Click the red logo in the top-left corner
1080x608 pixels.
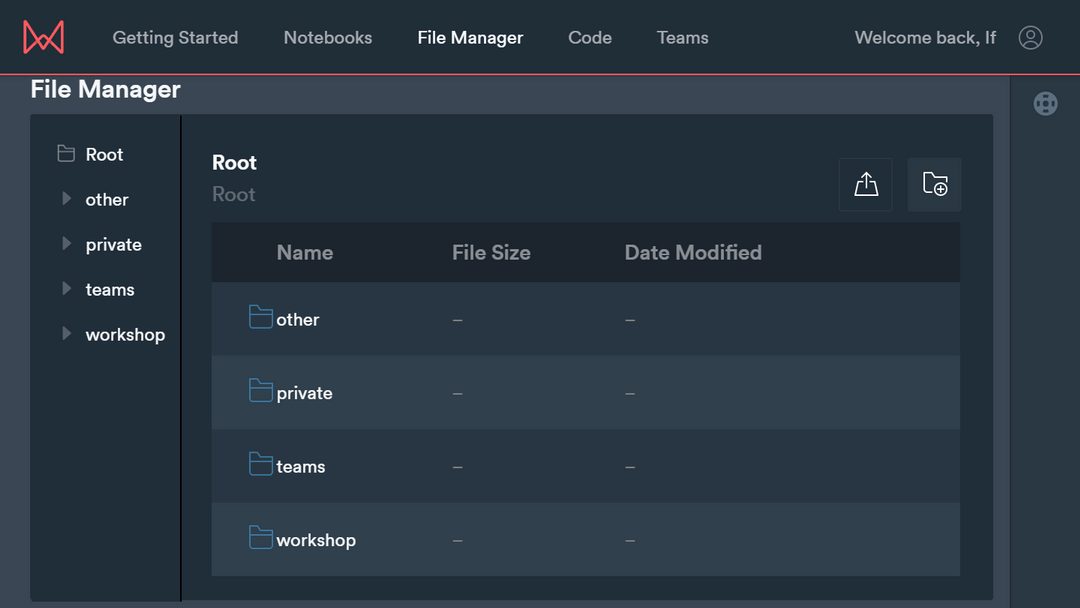pyautogui.click(x=43, y=36)
